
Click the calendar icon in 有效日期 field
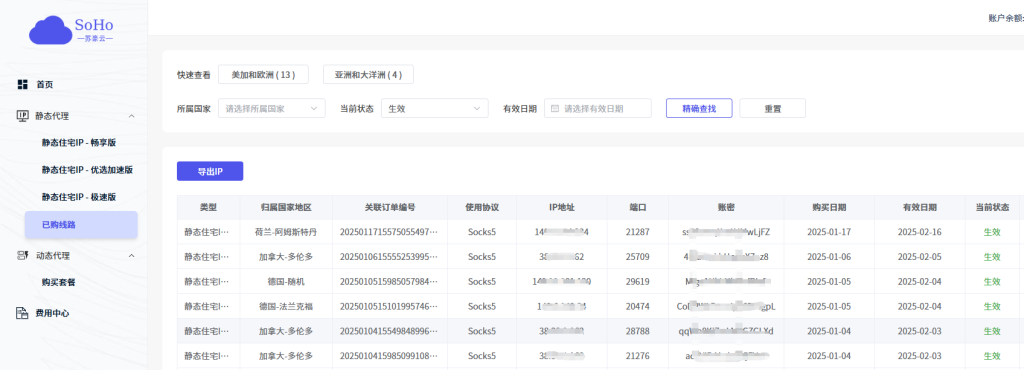click(x=555, y=108)
